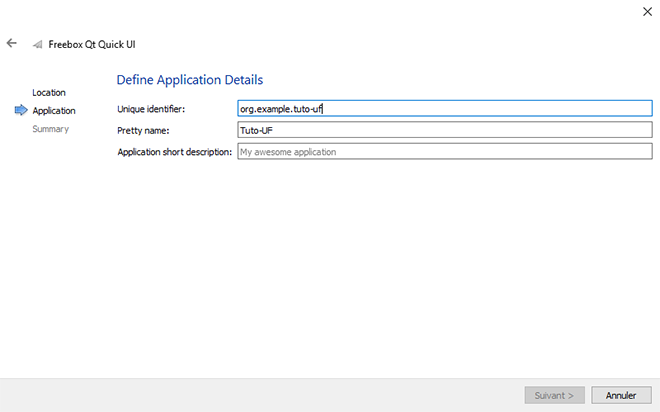This screenshot has height=412, width=660.
Task: Click the wizard icon beside the Freebox title
Action: point(38,45)
